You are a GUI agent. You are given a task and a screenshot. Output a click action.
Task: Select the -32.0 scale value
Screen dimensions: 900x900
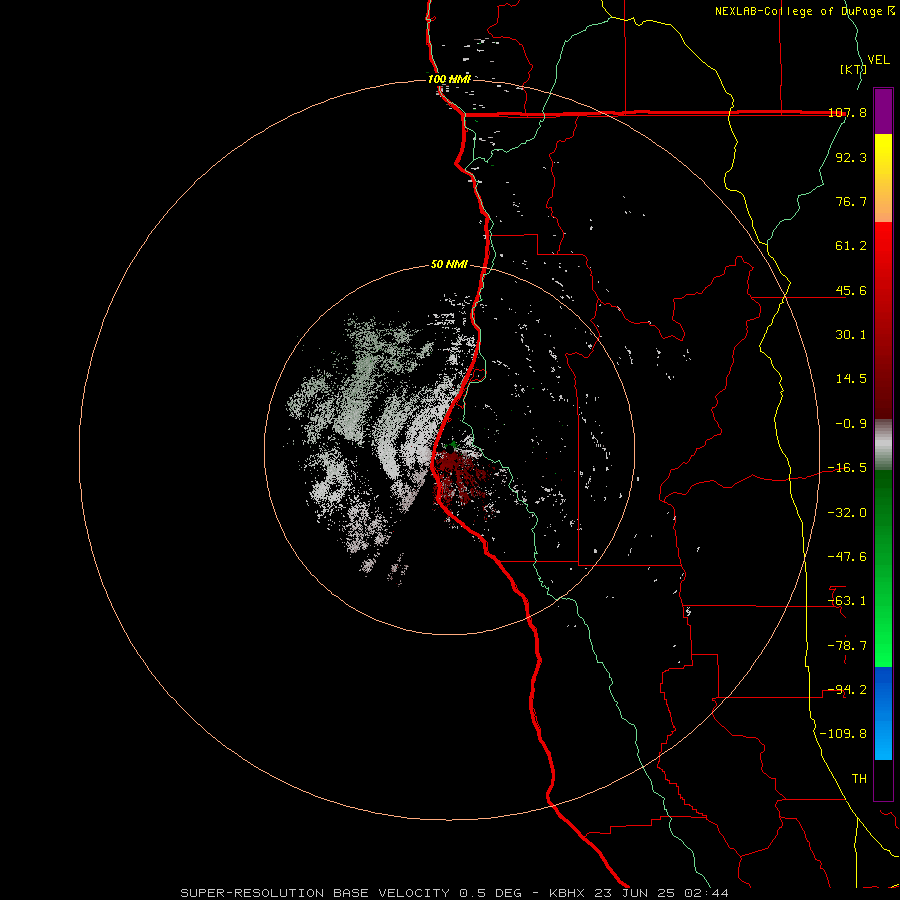coord(848,513)
